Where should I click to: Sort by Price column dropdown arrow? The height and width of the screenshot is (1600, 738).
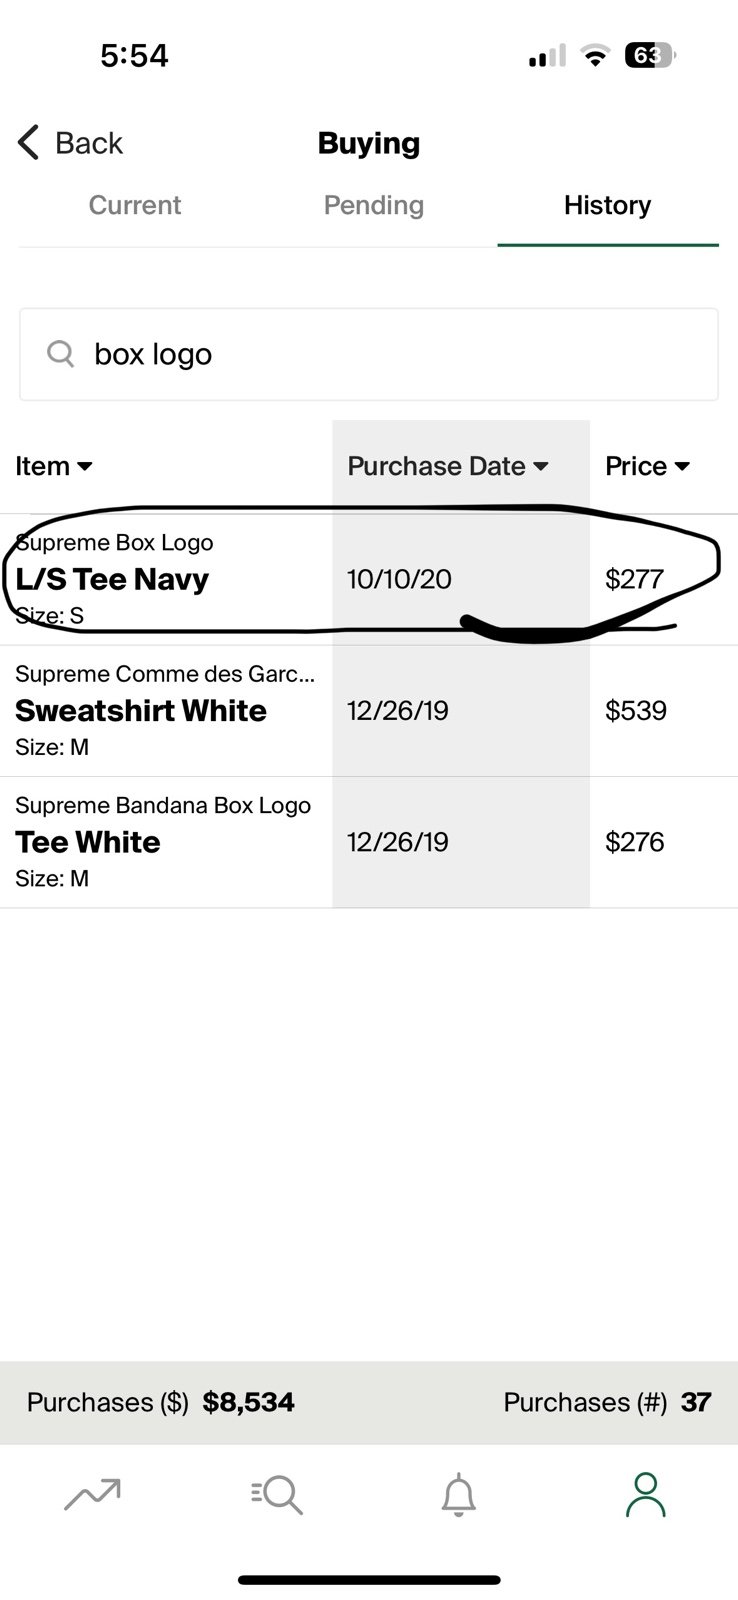pyautogui.click(x=682, y=466)
